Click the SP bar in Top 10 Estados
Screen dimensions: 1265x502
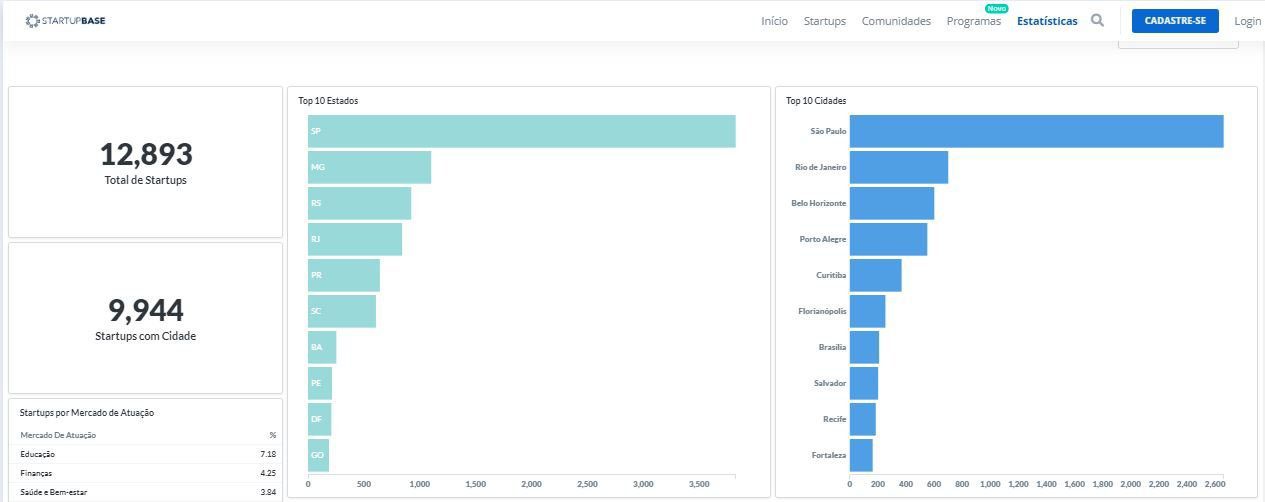tap(521, 131)
